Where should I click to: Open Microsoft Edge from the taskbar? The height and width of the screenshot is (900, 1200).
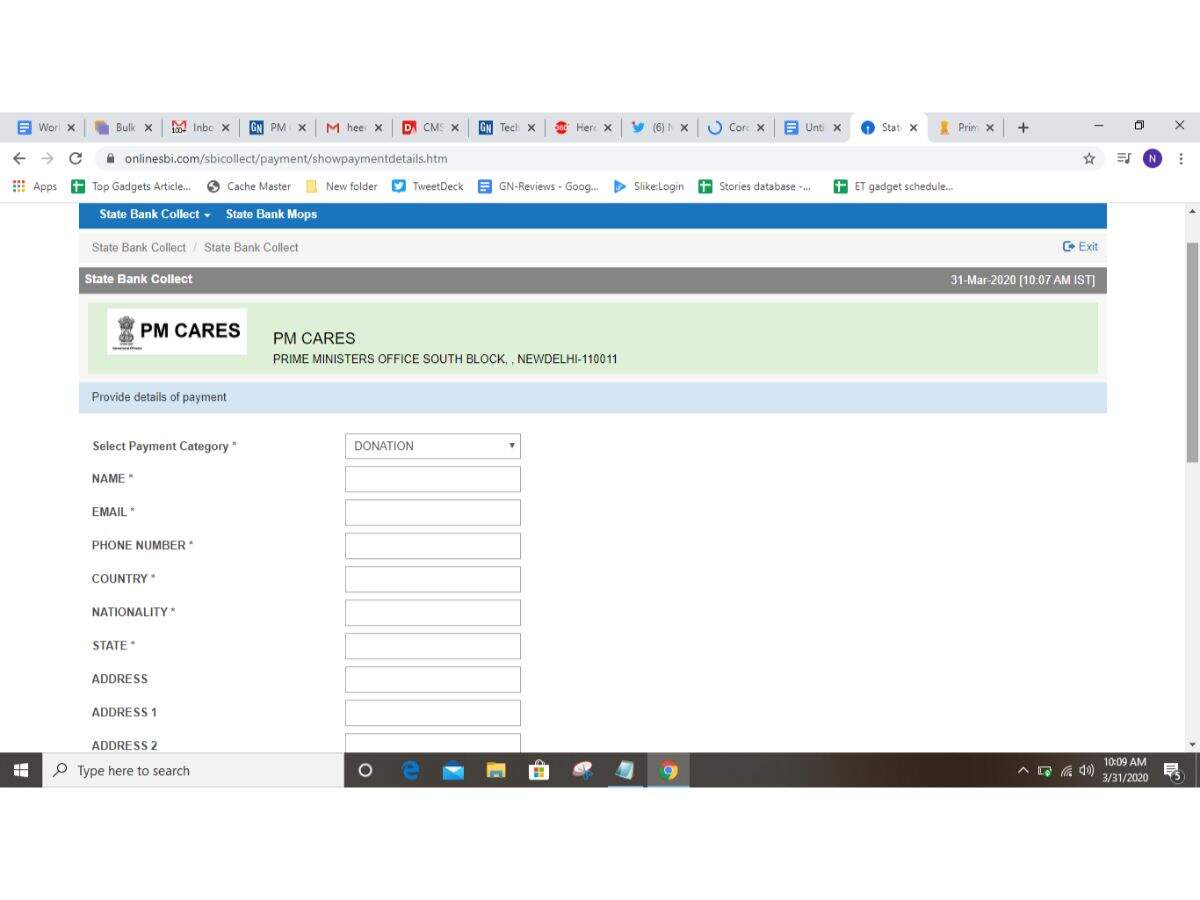(x=410, y=770)
